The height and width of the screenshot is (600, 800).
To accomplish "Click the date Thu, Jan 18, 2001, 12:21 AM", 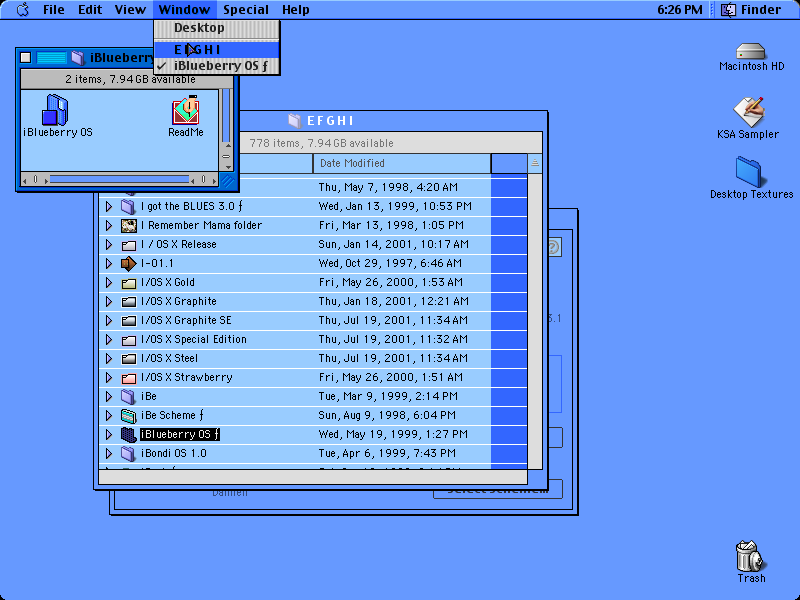I will coord(393,302).
